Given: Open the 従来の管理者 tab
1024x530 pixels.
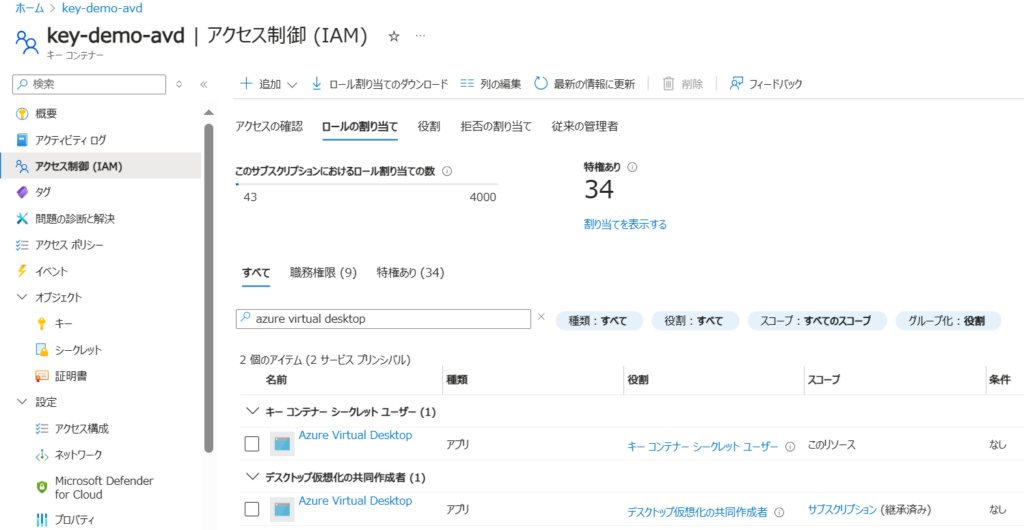Looking at the screenshot, I should point(584,127).
